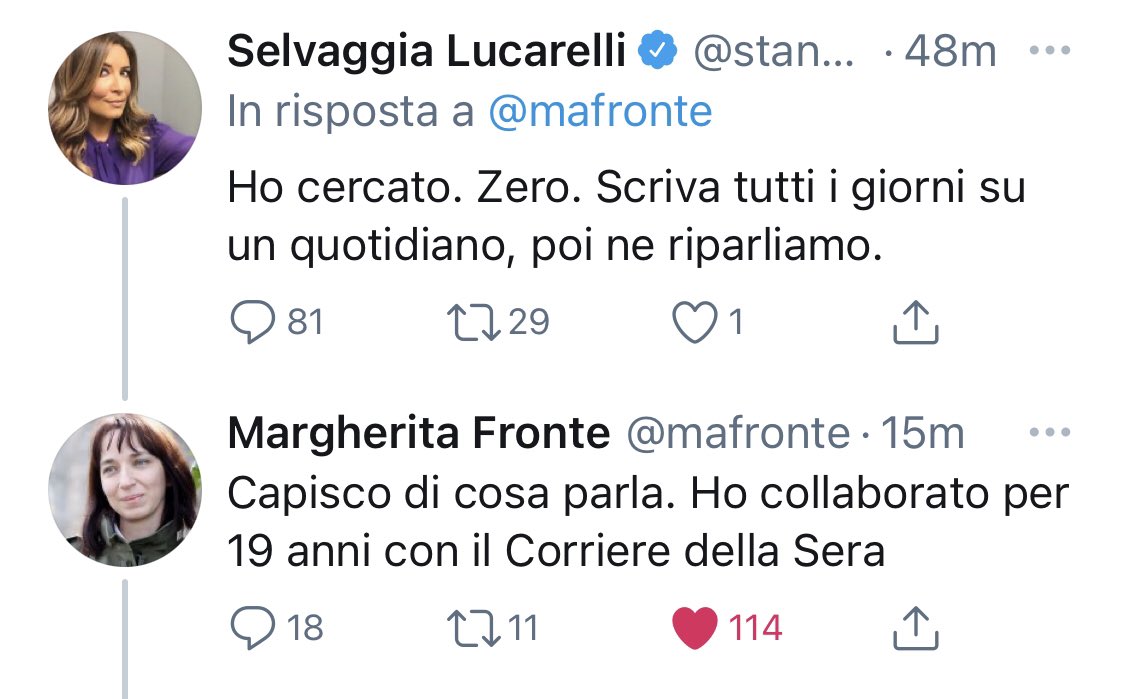Image resolution: width=1125 pixels, height=699 pixels.
Task: Open Selvaggia Lucarelli's profile picture
Action: pos(125,107)
